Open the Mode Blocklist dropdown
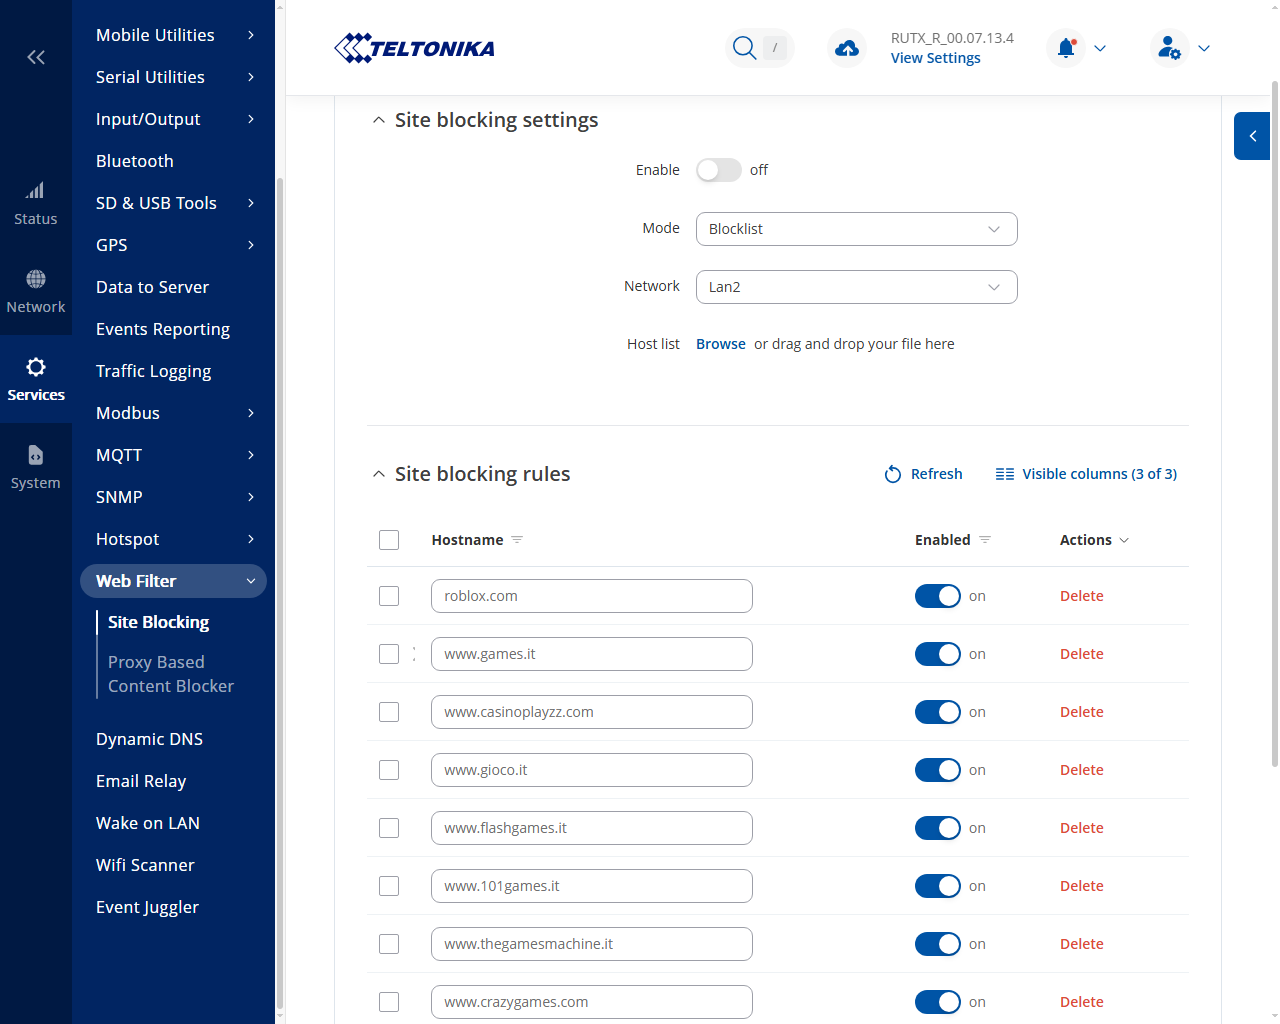The width and height of the screenshot is (1280, 1024). 857,229
